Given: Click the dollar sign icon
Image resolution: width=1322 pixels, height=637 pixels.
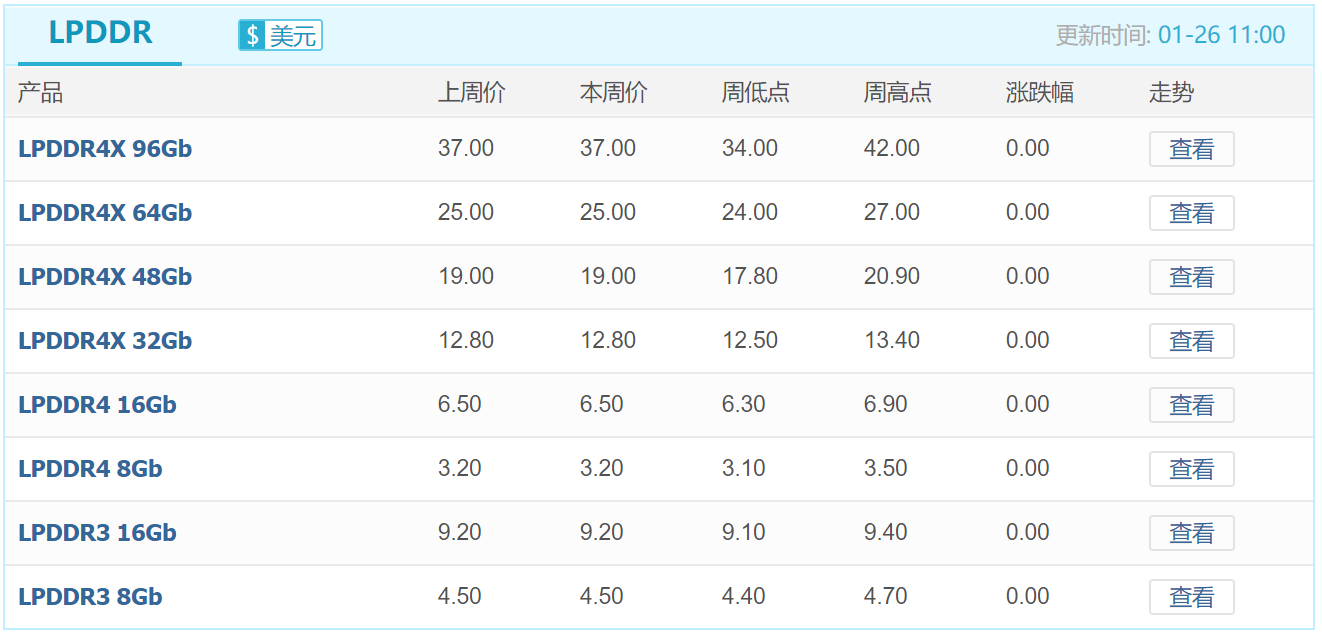Looking at the screenshot, I should (x=252, y=35).
